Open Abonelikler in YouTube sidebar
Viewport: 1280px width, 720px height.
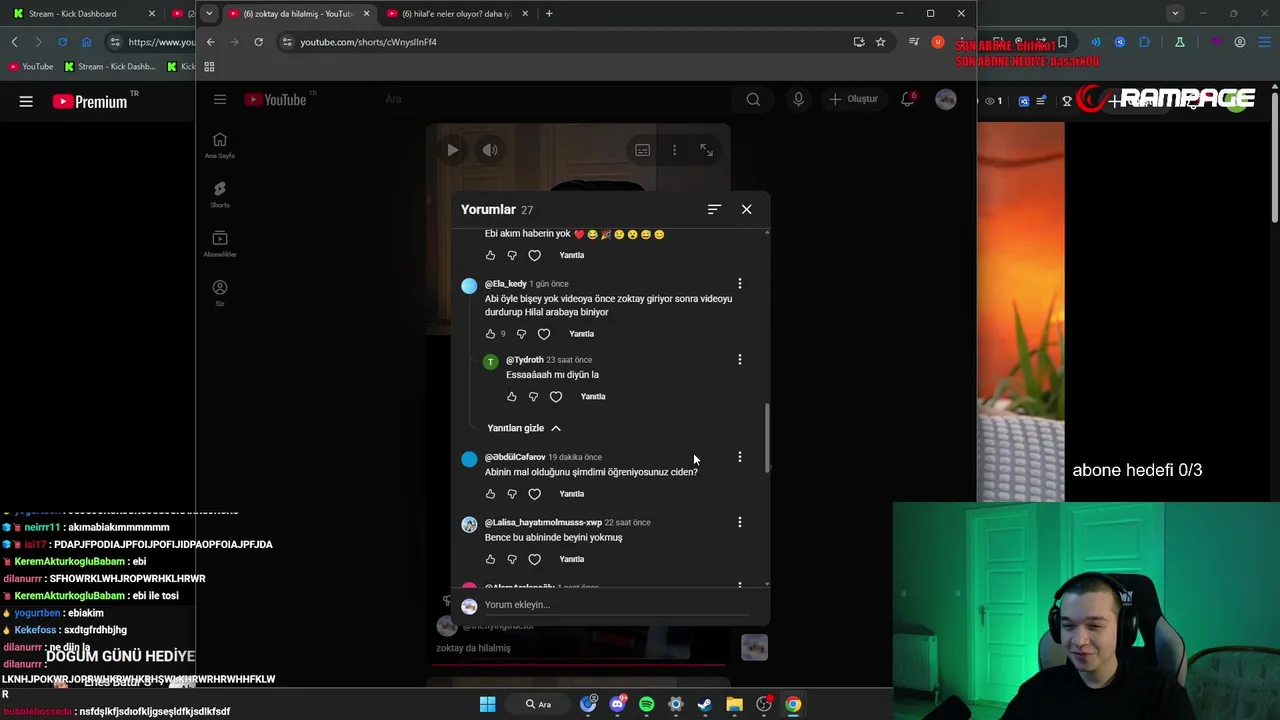pos(220,243)
